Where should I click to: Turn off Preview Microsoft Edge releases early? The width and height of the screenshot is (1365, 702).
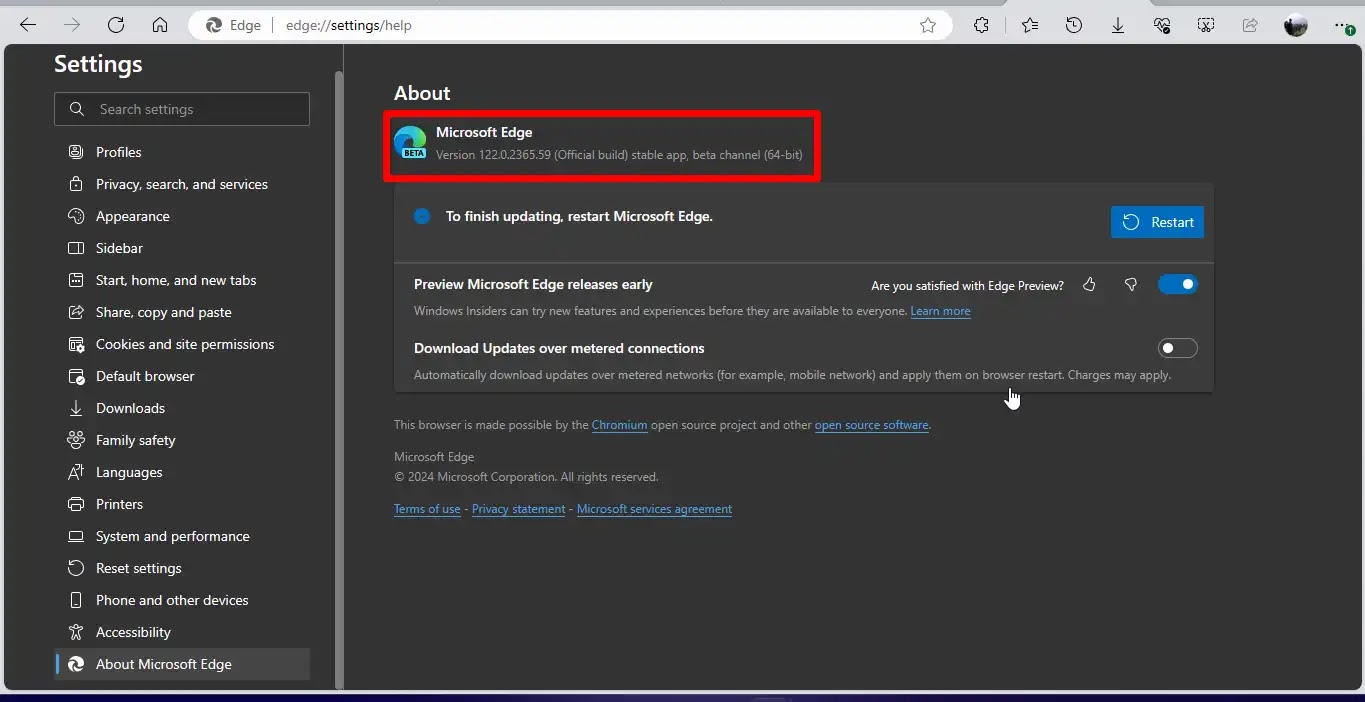point(1177,285)
